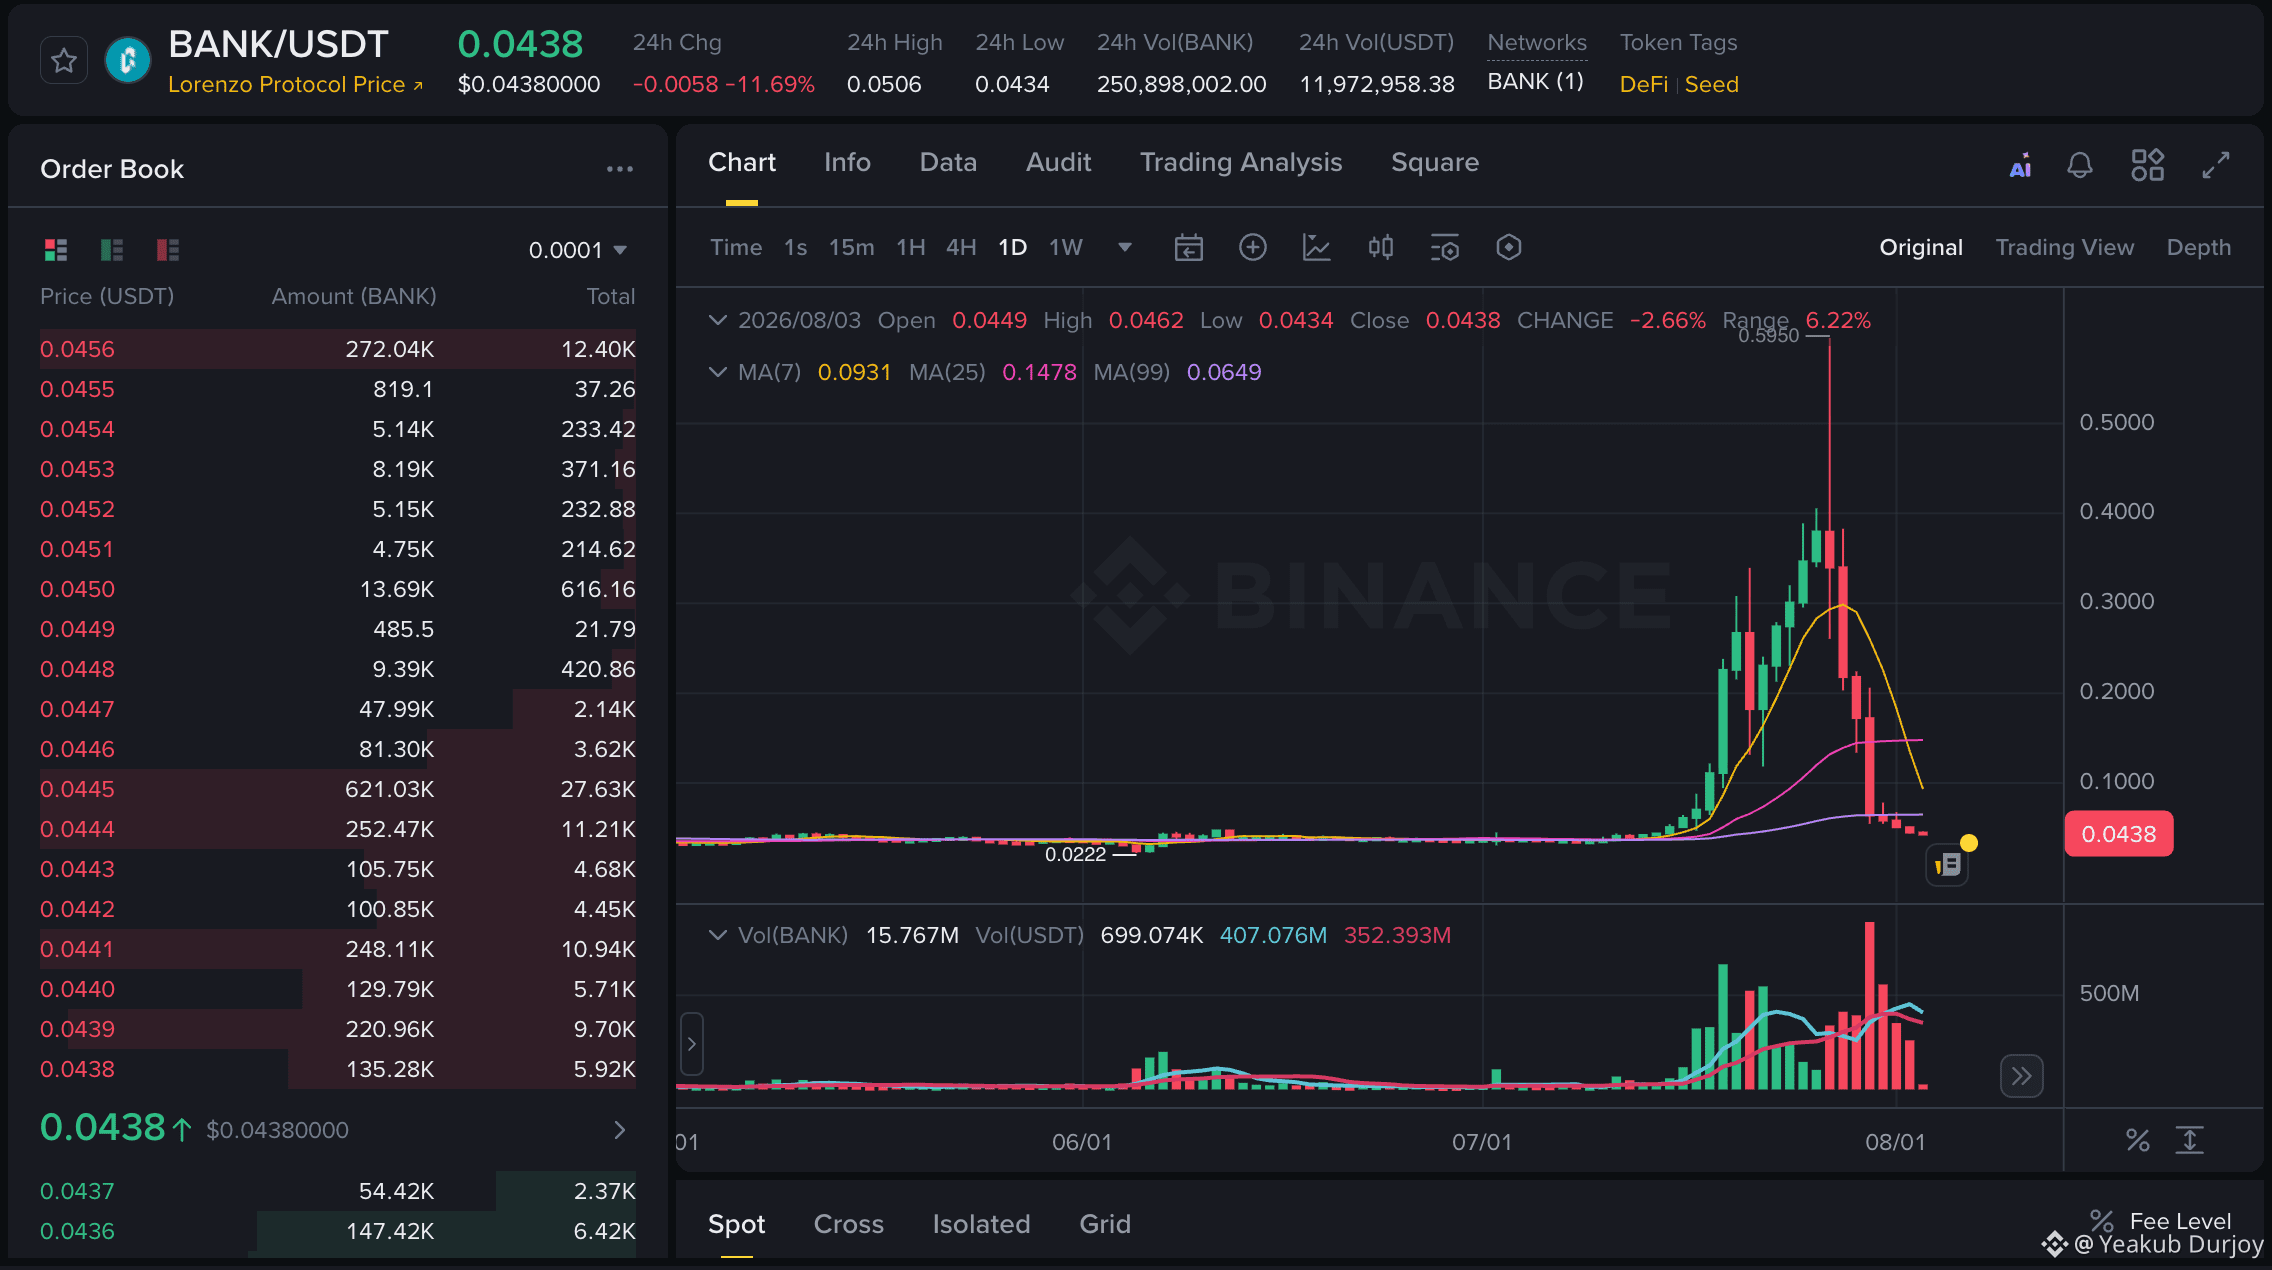Toggle percentage scale icon
The height and width of the screenshot is (1270, 2272).
(x=2138, y=1140)
